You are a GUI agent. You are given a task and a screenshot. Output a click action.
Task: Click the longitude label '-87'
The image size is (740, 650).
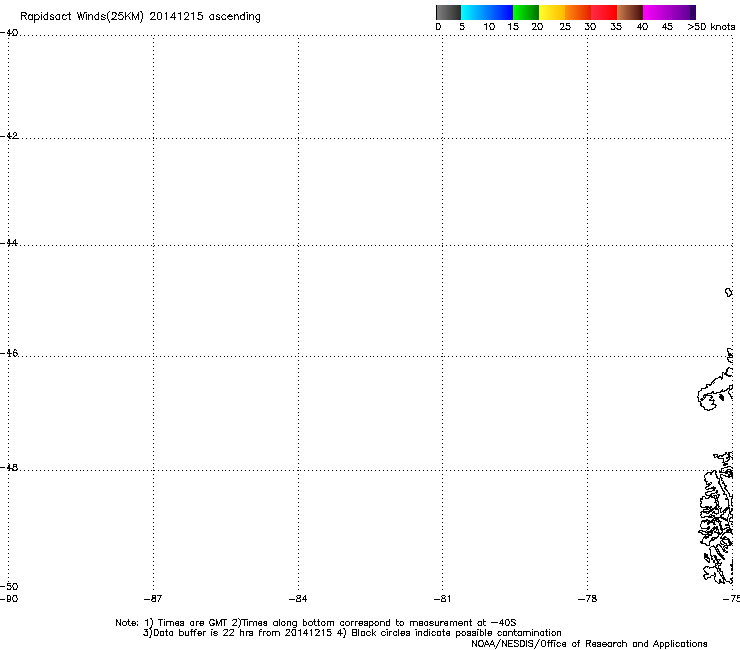coord(153,599)
